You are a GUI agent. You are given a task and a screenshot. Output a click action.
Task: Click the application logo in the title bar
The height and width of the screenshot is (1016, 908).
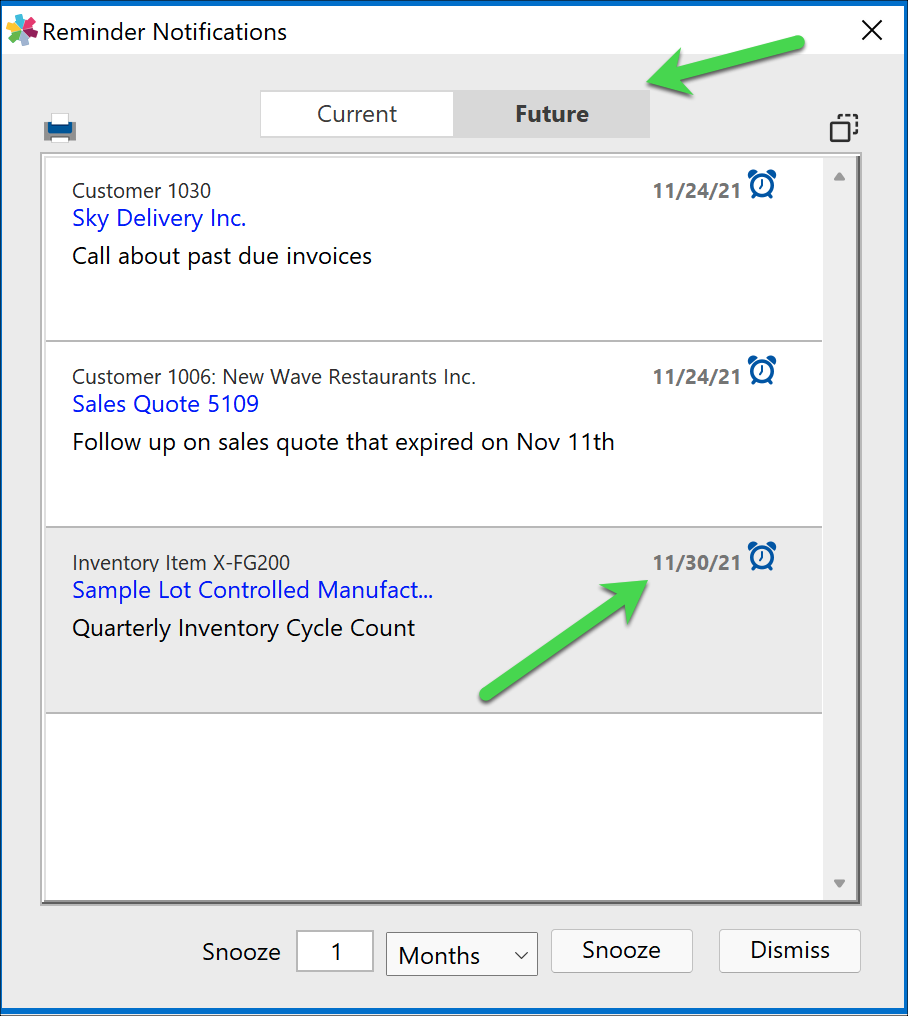20,30
